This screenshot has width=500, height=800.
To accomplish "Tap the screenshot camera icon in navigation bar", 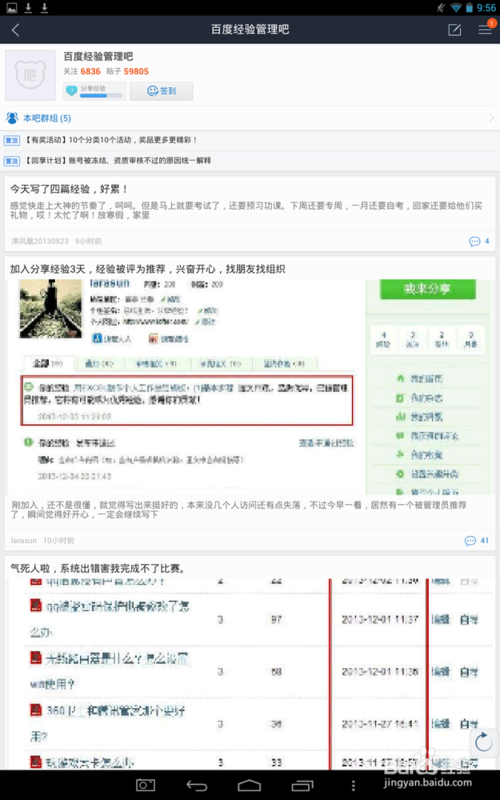I will click(145, 785).
